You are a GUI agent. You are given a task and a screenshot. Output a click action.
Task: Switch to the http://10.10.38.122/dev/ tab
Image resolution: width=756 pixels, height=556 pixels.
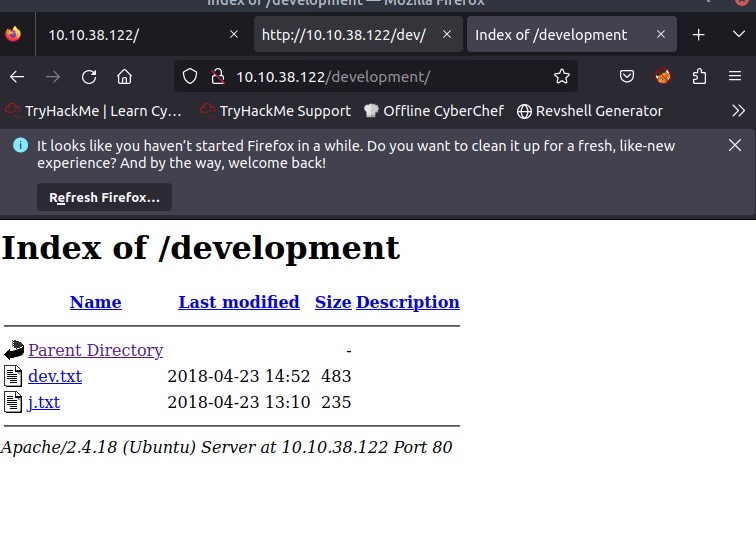(x=358, y=35)
